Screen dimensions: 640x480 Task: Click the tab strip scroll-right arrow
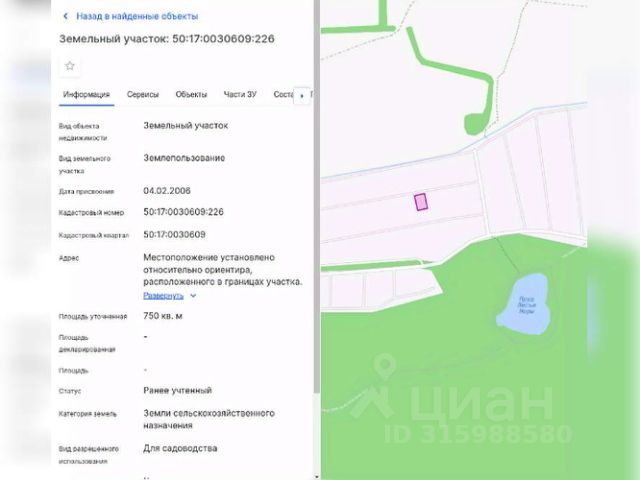tap(302, 96)
